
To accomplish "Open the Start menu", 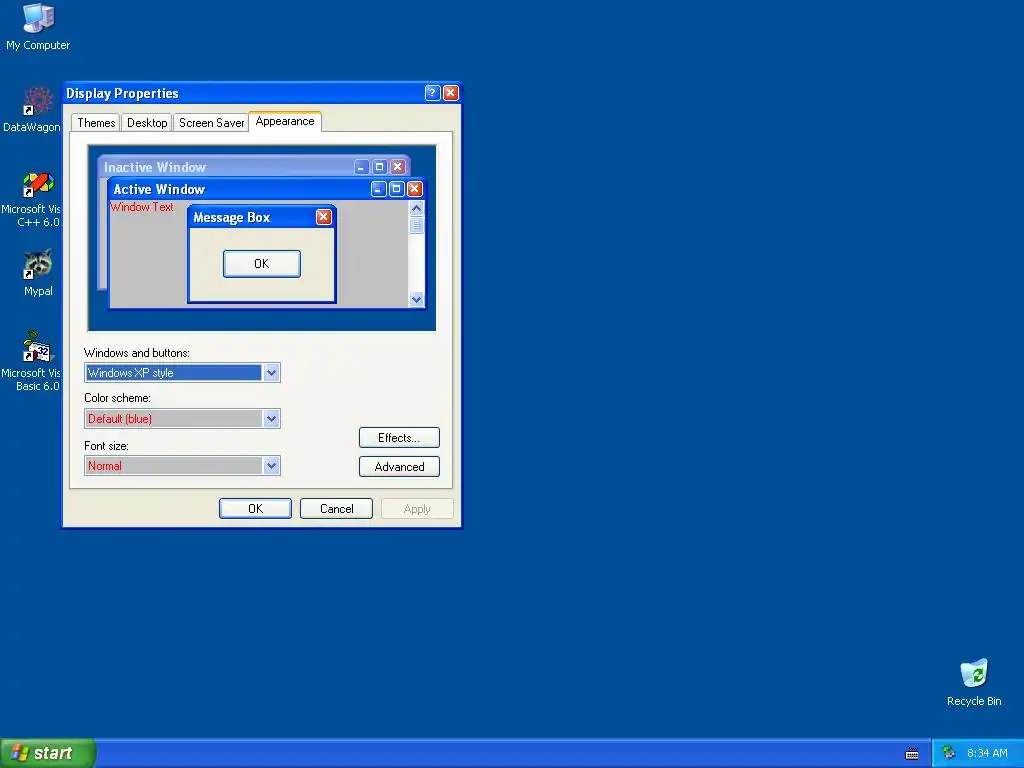I will [x=48, y=753].
